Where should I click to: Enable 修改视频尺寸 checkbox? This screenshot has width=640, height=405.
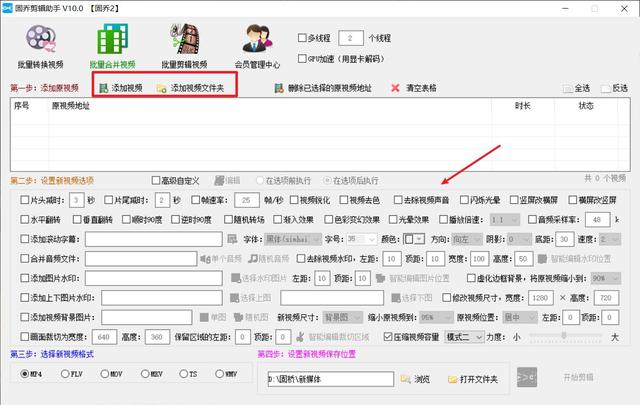point(447,298)
